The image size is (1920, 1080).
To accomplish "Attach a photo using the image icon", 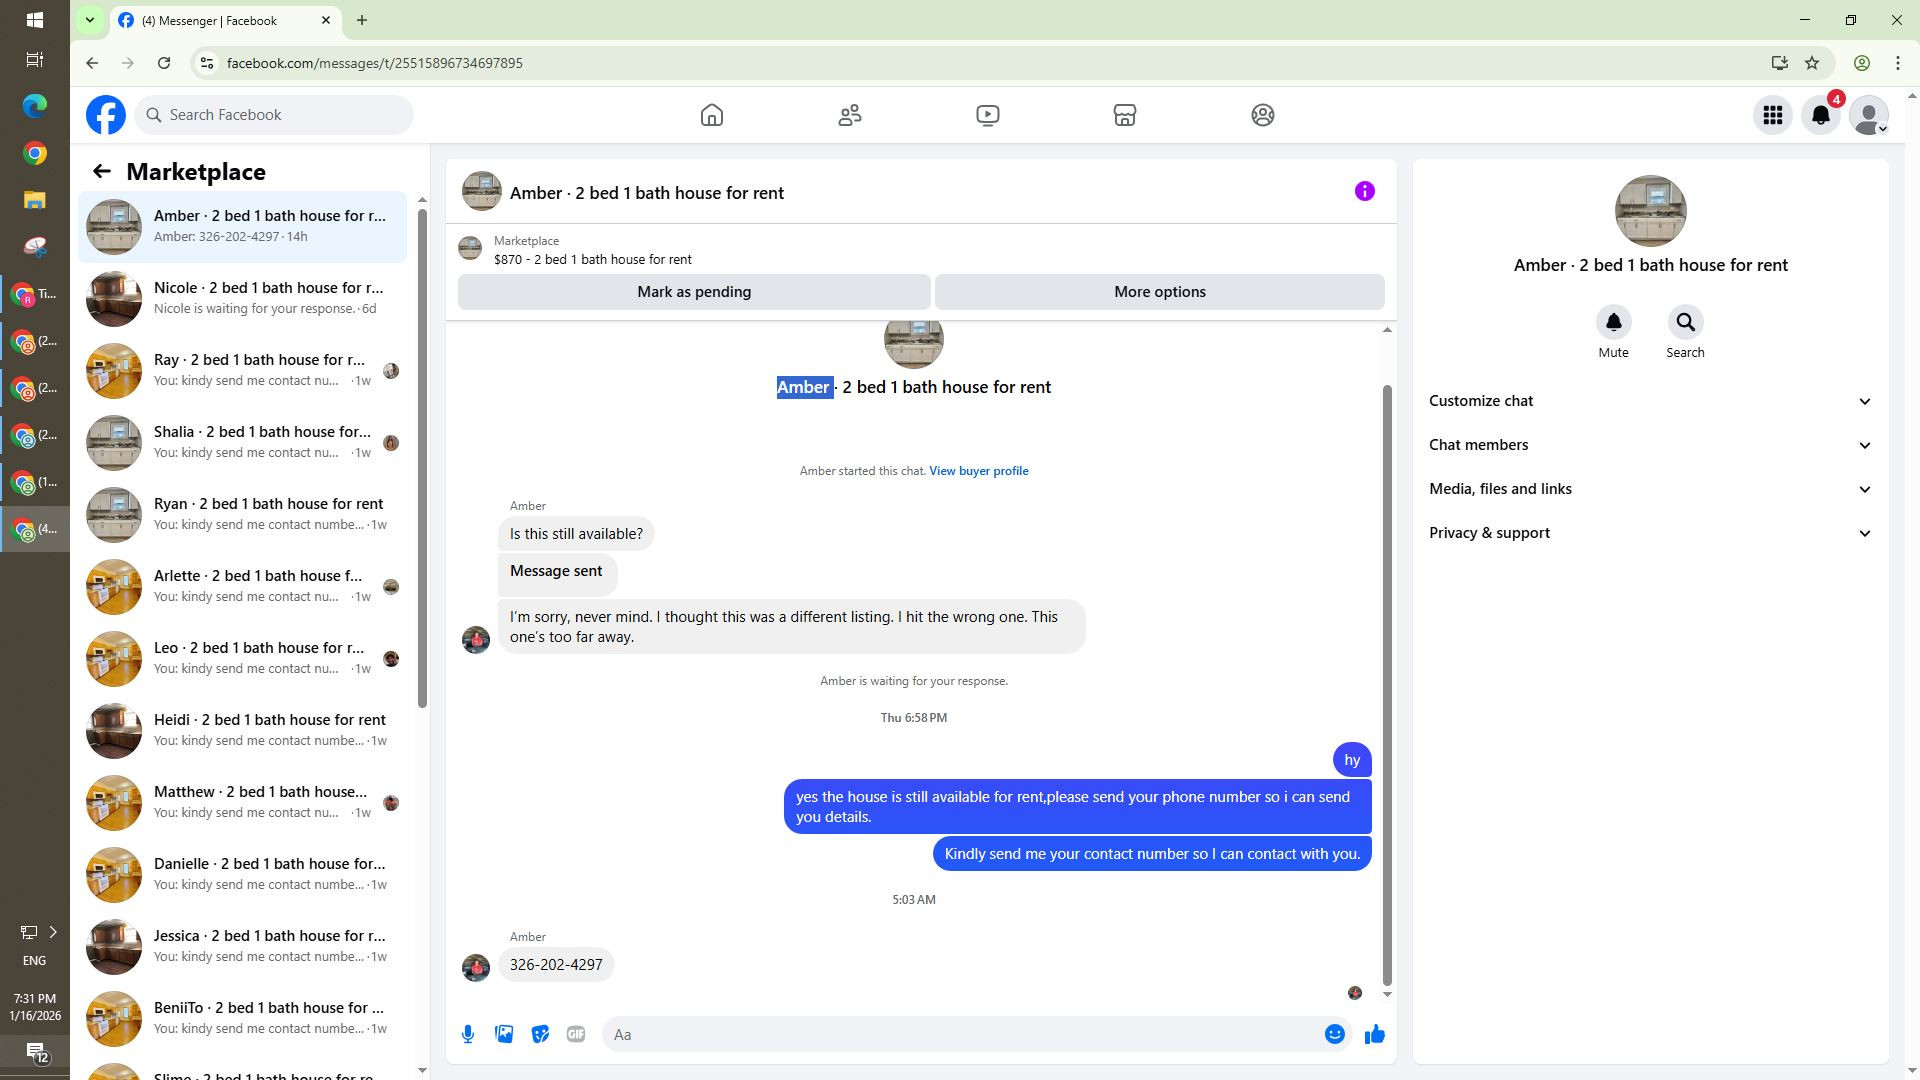I will 504,1035.
